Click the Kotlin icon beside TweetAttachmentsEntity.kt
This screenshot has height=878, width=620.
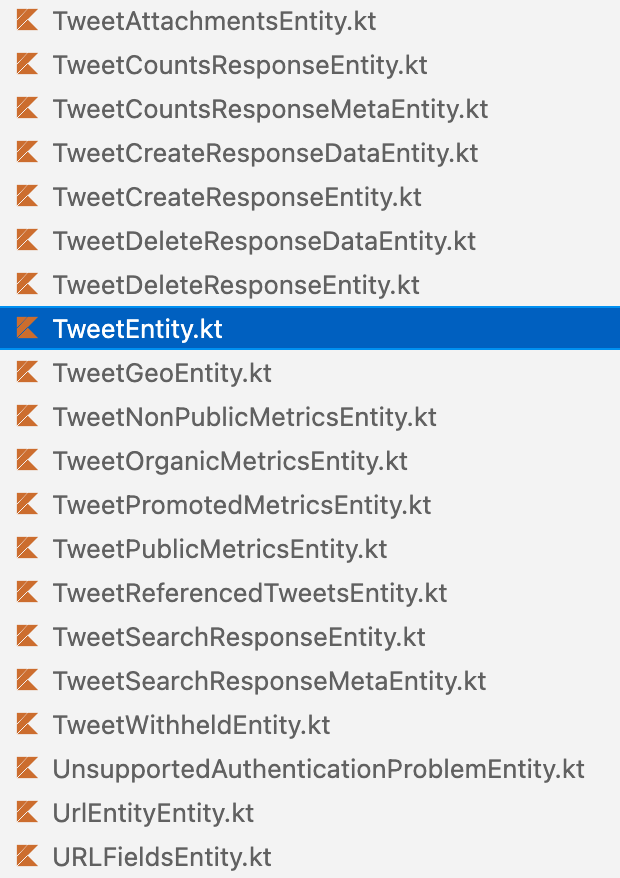(26, 20)
